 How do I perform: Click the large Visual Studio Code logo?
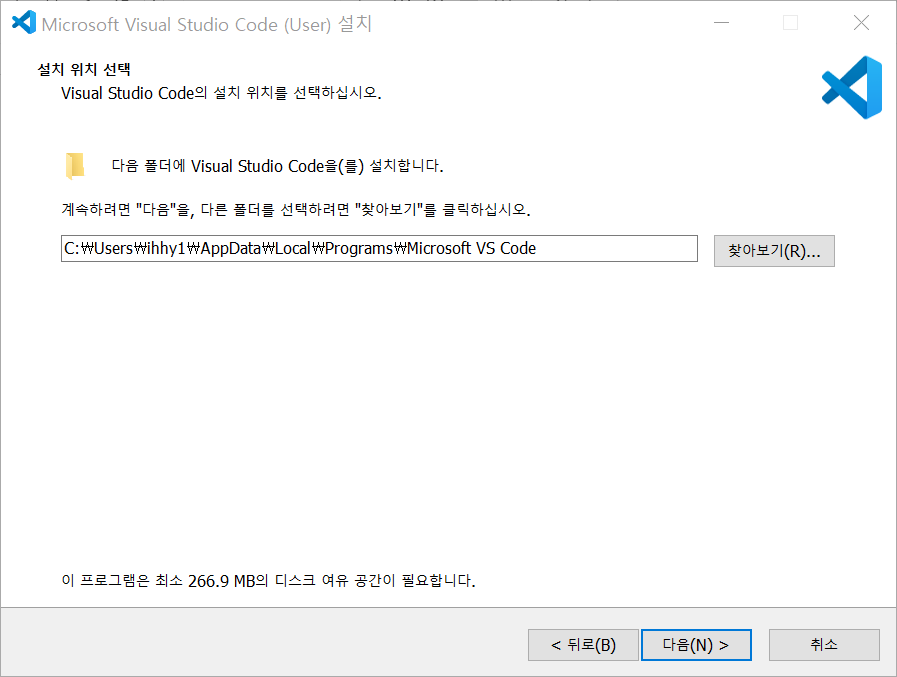tap(852, 88)
